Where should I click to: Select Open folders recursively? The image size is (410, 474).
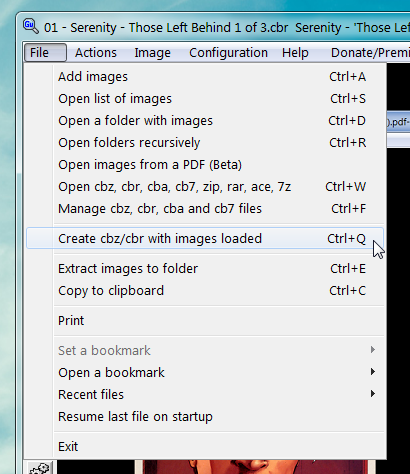(x=205, y=143)
